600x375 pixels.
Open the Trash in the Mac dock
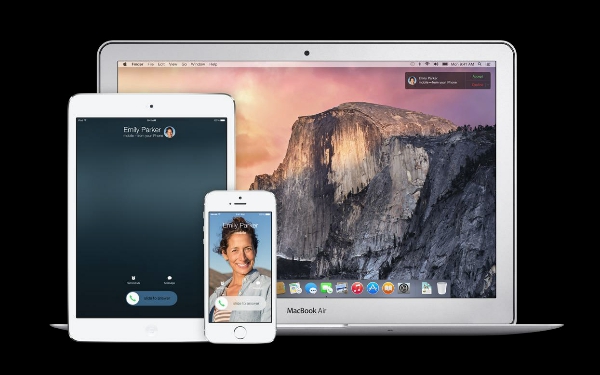point(442,288)
